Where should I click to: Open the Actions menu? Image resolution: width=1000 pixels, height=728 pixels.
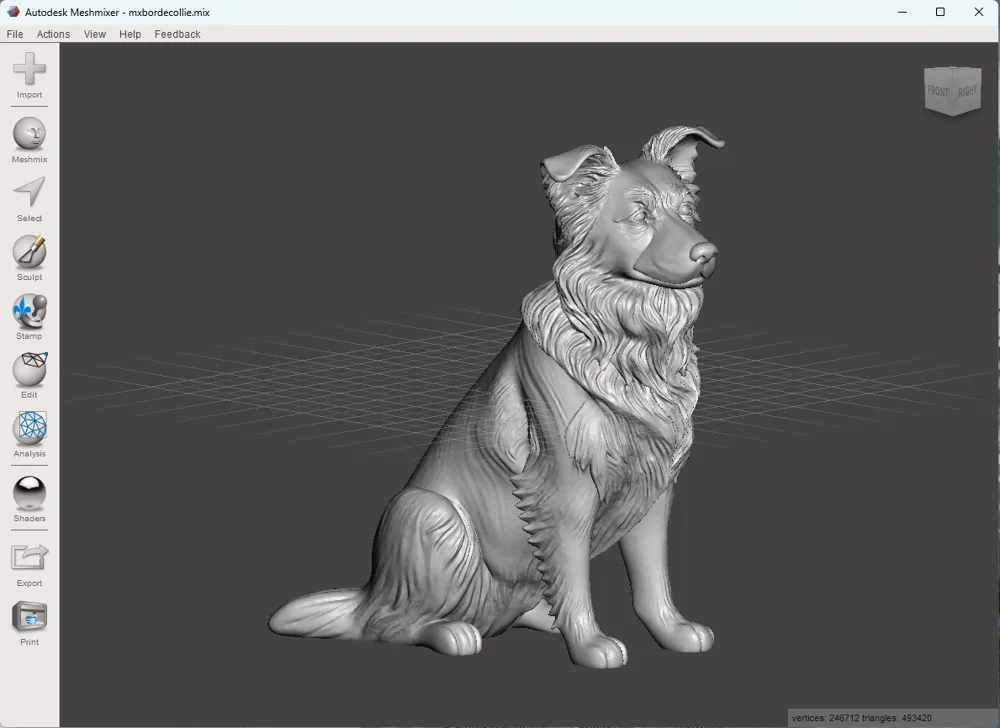click(53, 34)
